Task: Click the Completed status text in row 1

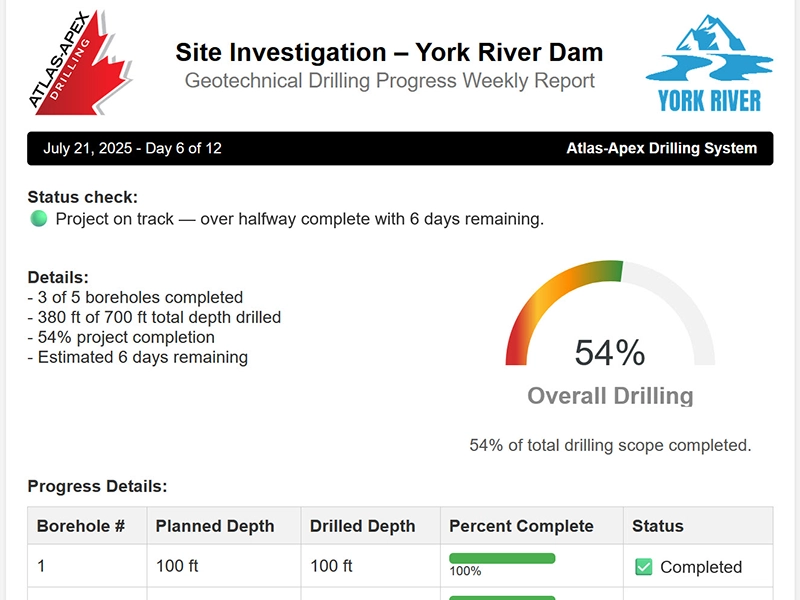Action: (701, 567)
